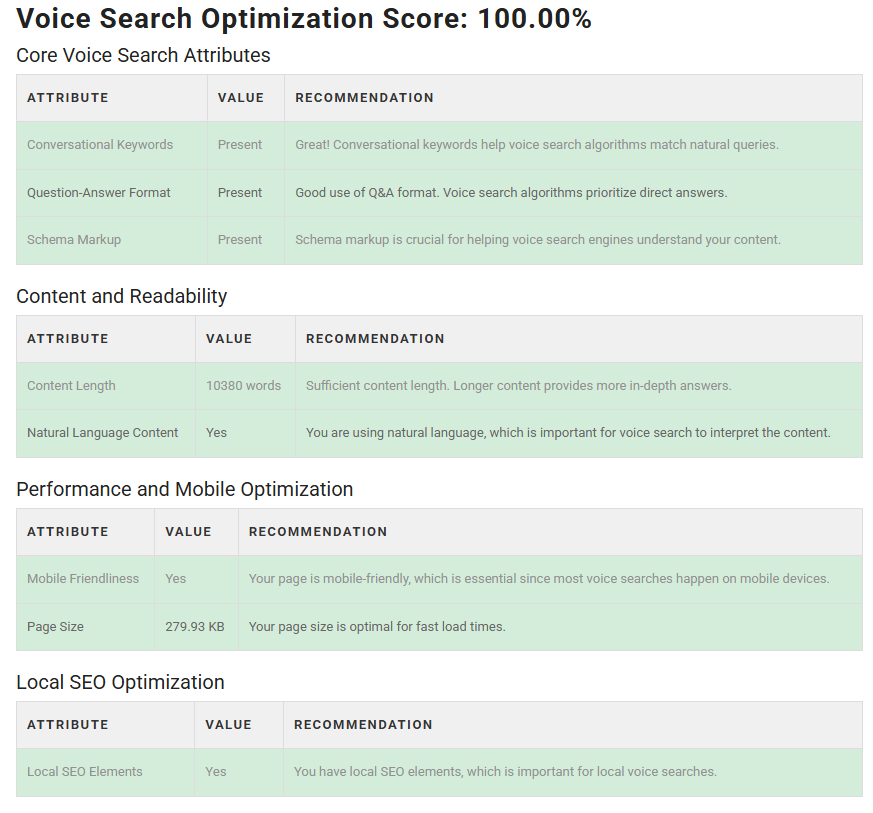Click the Content Length attribute cell

click(x=71, y=386)
